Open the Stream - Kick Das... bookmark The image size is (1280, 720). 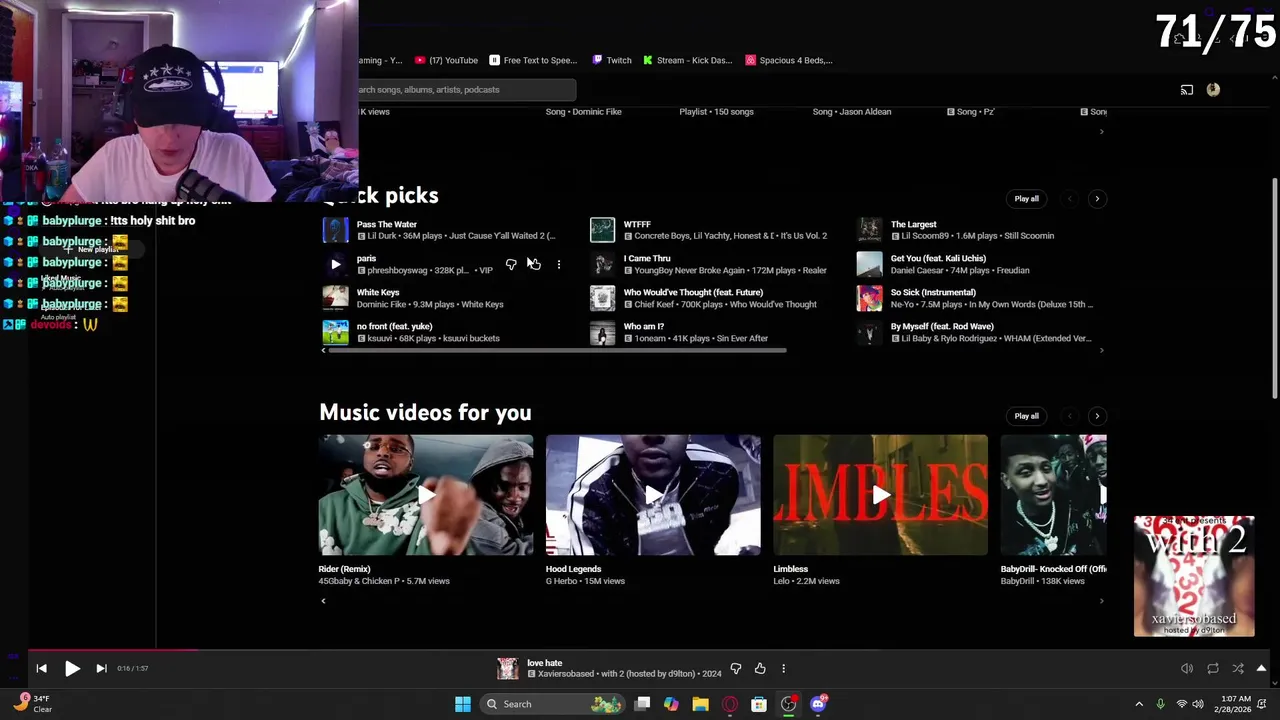(688, 60)
